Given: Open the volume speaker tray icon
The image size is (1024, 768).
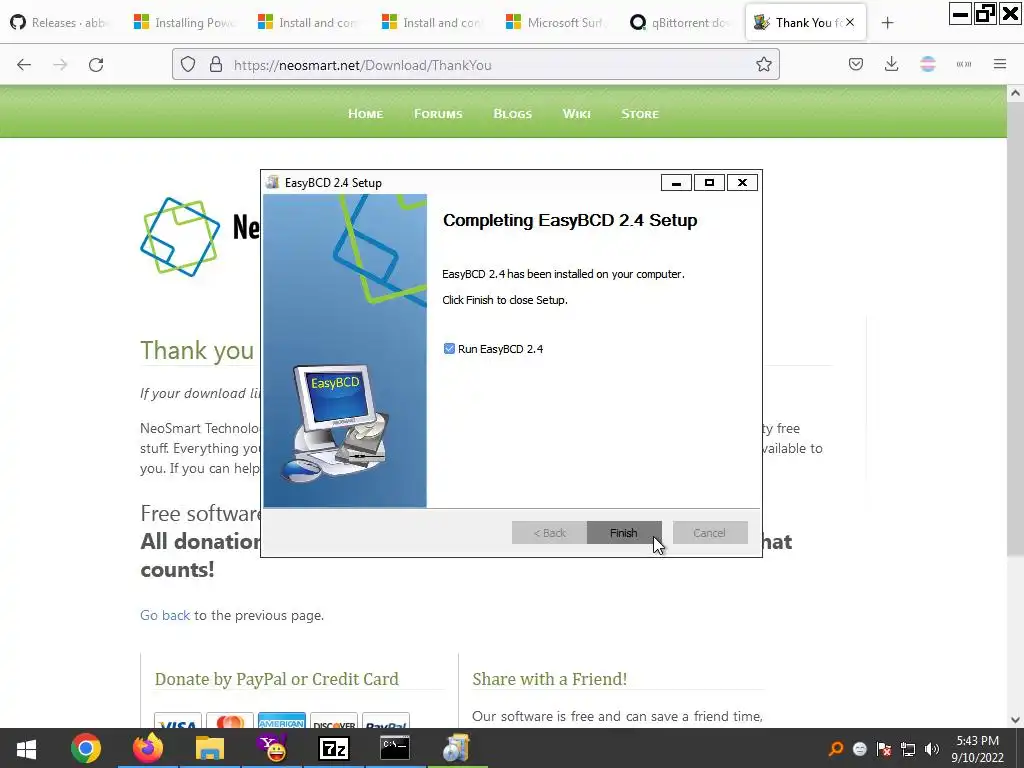Looking at the screenshot, I should 932,749.
